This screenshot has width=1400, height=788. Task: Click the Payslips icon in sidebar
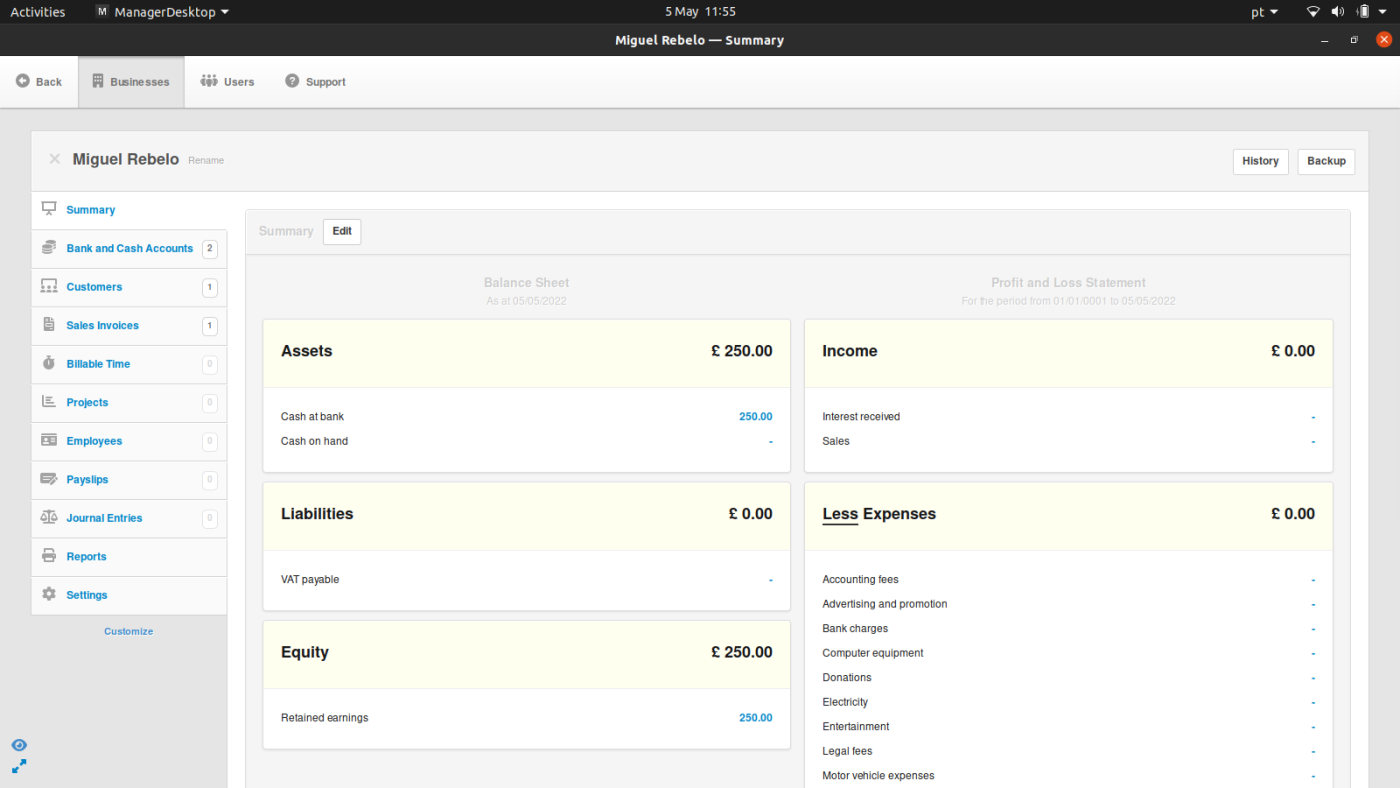click(x=48, y=480)
